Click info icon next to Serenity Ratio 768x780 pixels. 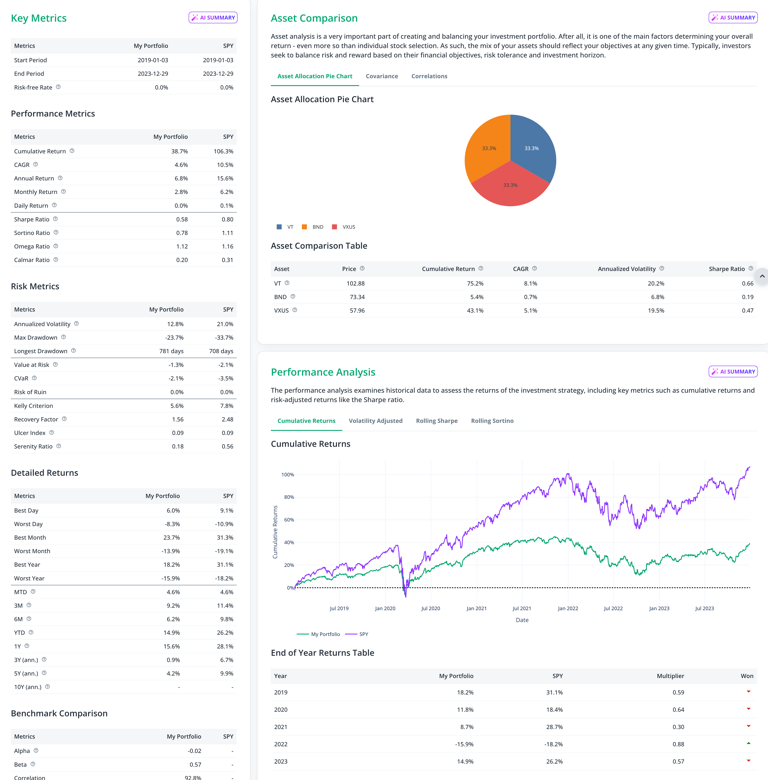59,446
